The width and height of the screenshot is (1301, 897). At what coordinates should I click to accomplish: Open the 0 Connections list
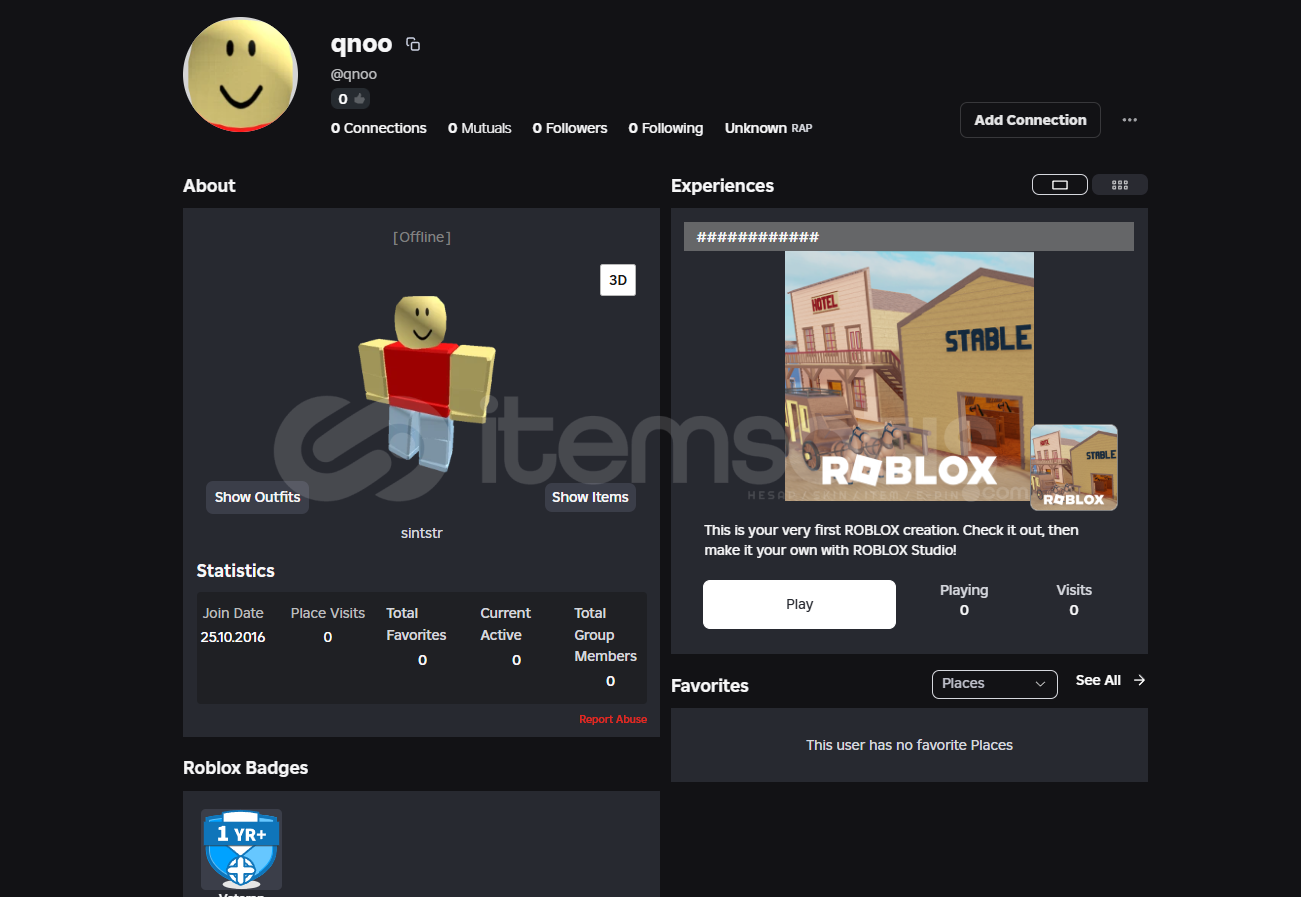pos(379,128)
